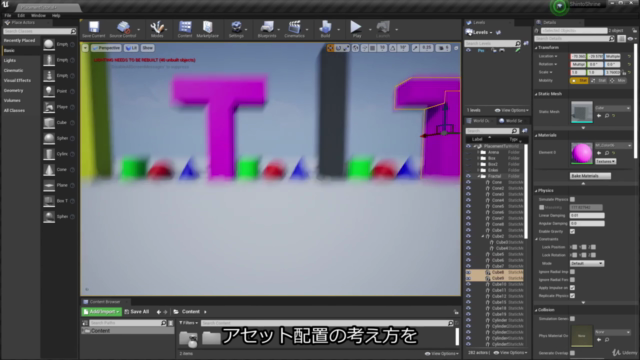The image size is (640, 360).
Task: Reset Location to default arrow
Action: click(x=629, y=56)
